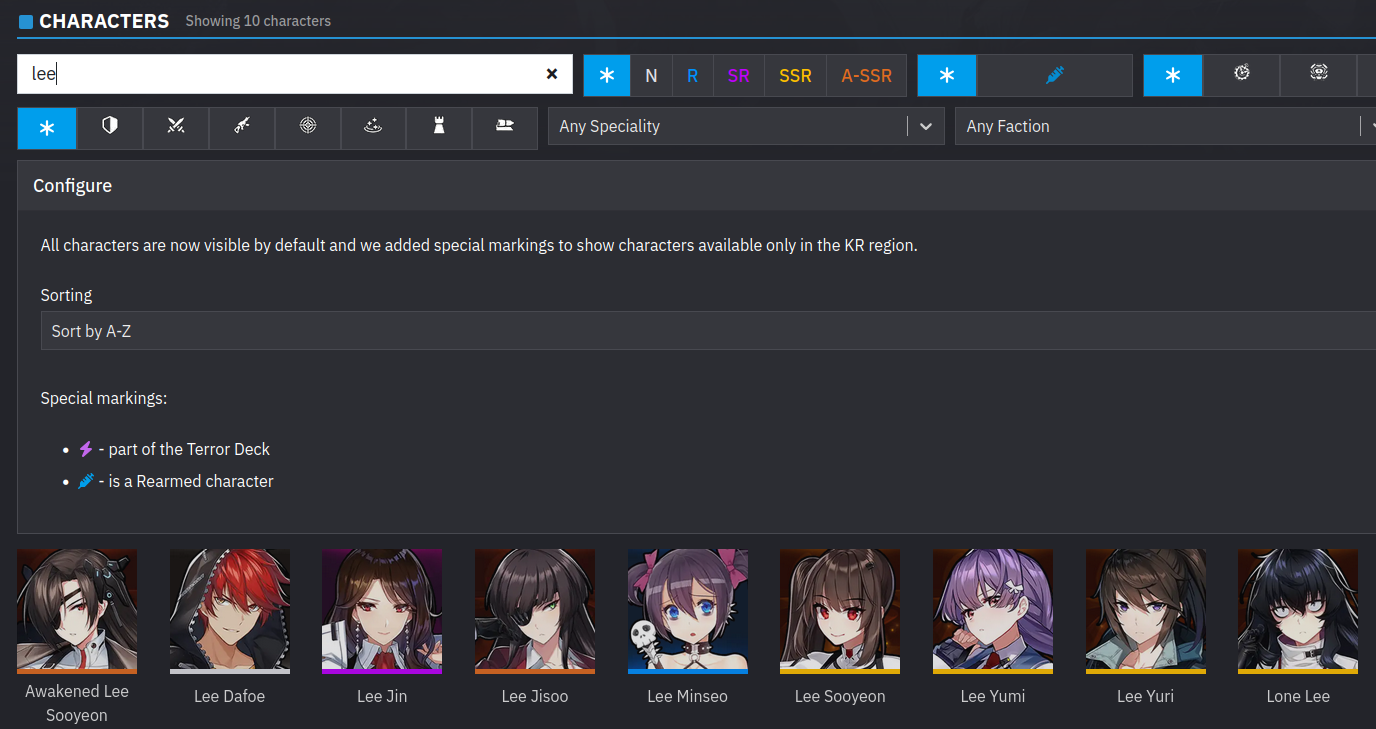Open the Any Speciality dropdown

tap(745, 127)
